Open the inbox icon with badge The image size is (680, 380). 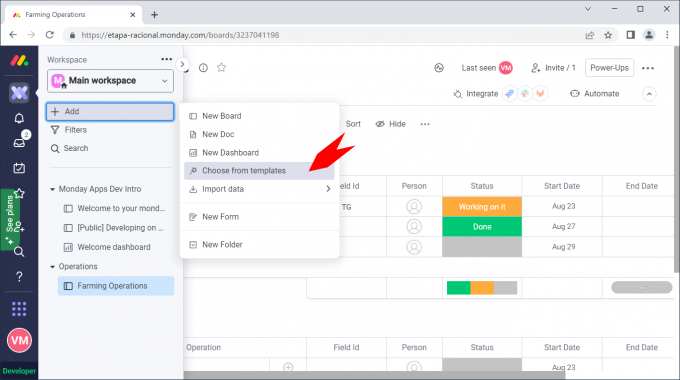tap(19, 143)
